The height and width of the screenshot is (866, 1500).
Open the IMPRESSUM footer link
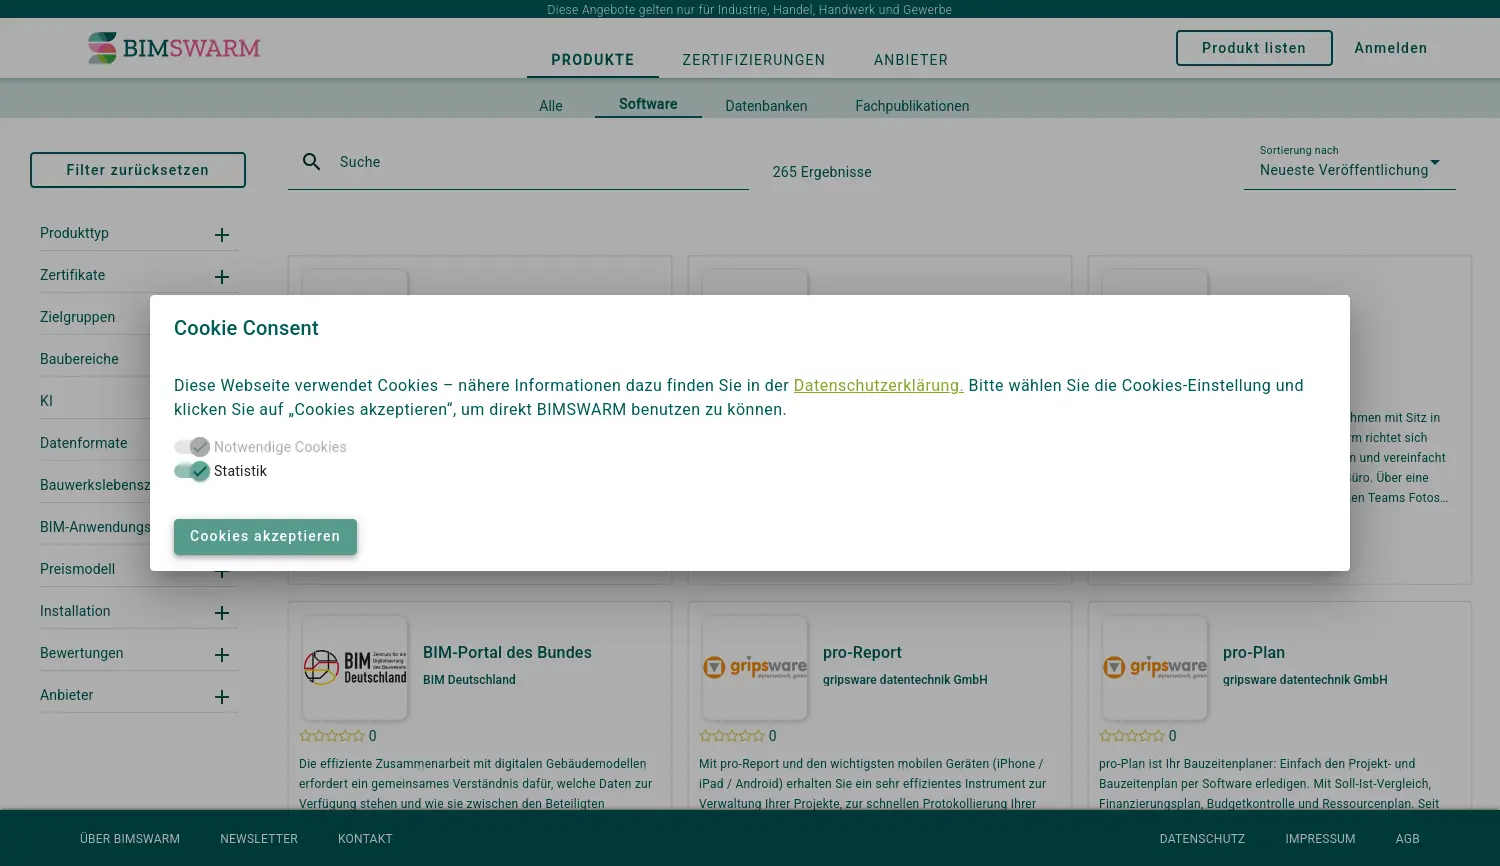pyautogui.click(x=1320, y=839)
